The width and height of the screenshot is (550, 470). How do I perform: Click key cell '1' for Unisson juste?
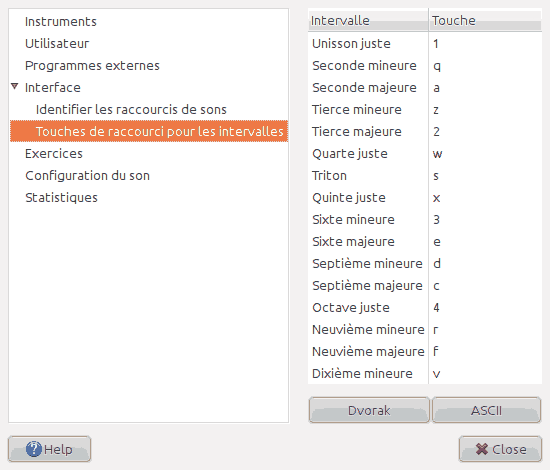click(x=485, y=44)
